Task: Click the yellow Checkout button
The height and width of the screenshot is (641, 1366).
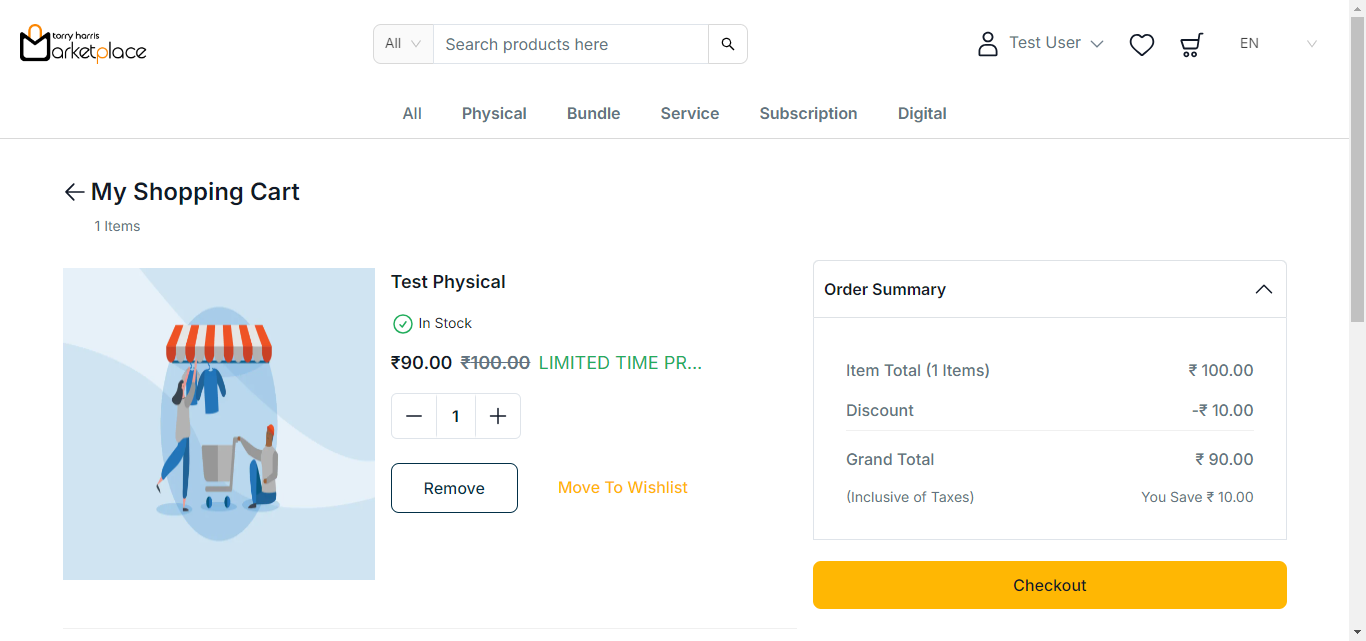Action: point(1049,585)
